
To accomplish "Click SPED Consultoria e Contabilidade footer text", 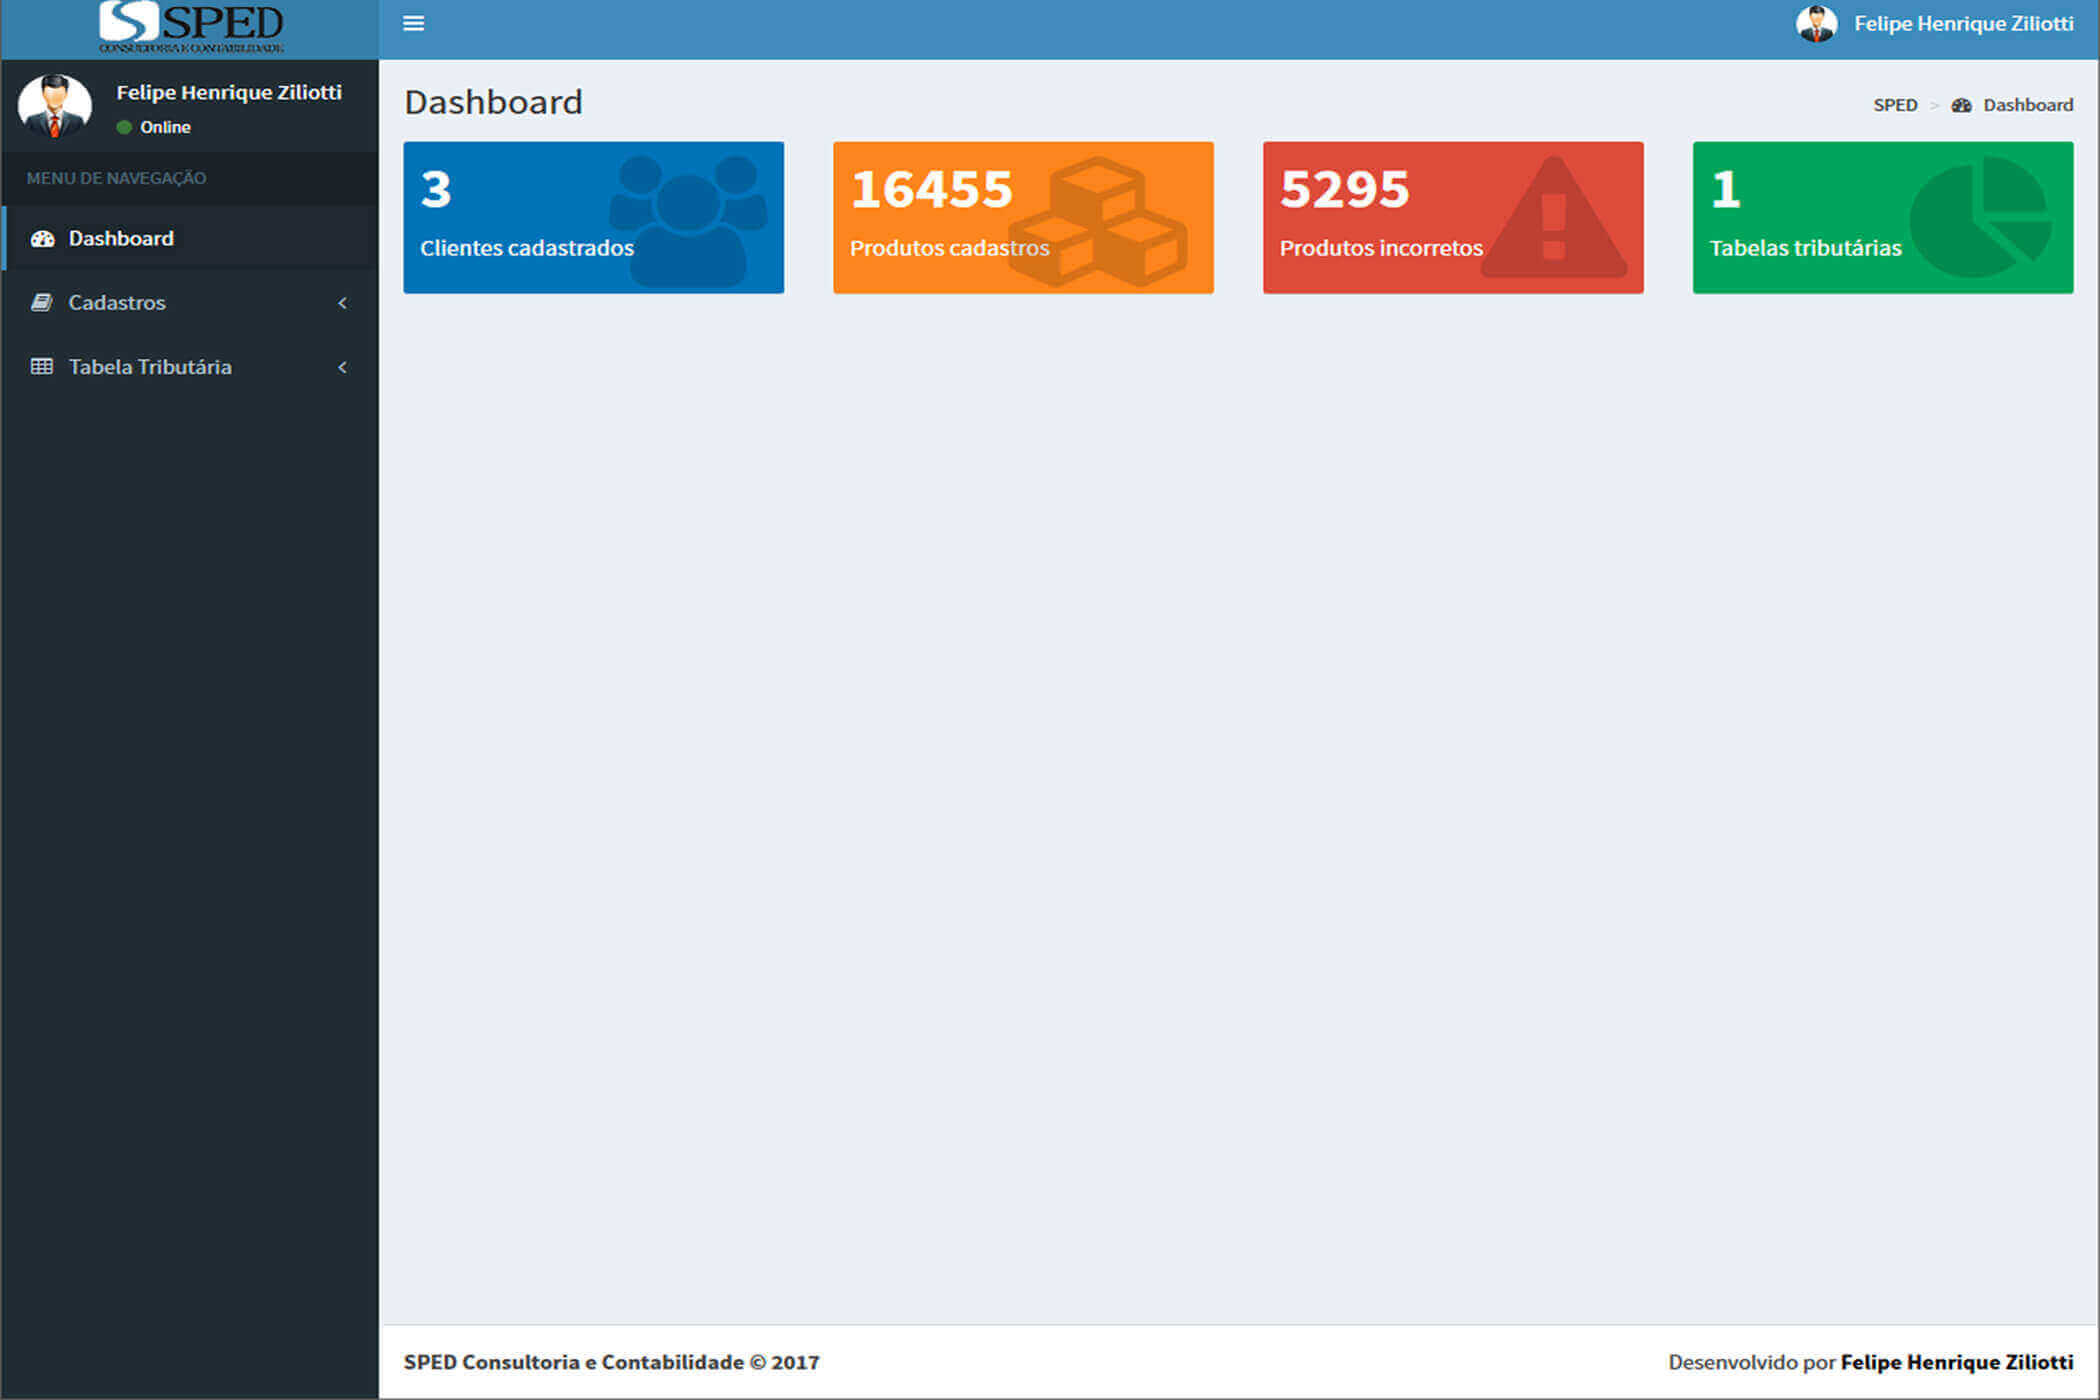I will click(x=611, y=1362).
